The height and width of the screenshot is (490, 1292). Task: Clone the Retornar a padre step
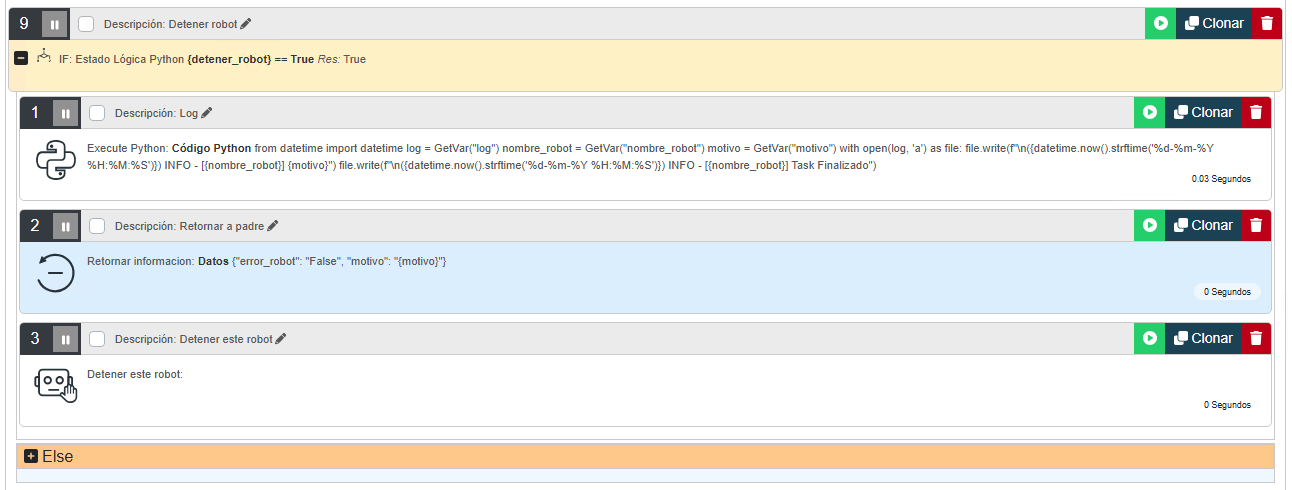pyautogui.click(x=1203, y=225)
